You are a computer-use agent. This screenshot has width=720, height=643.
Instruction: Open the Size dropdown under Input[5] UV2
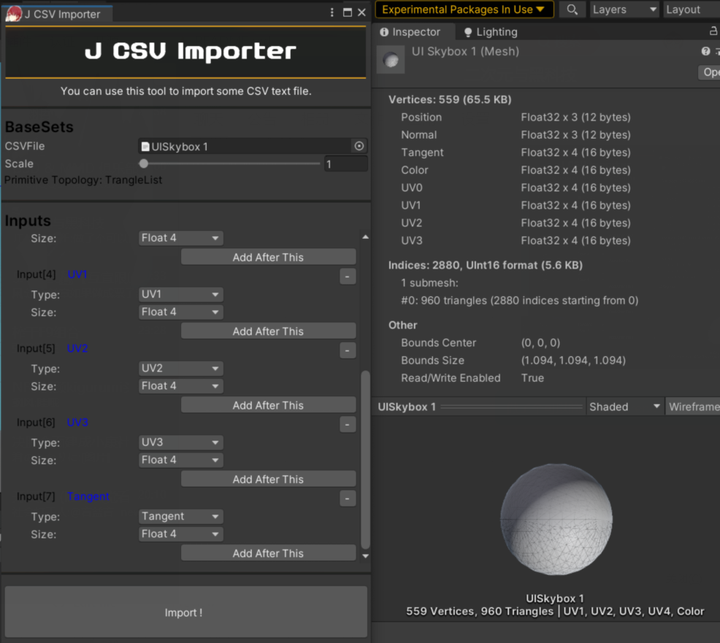[x=181, y=386]
